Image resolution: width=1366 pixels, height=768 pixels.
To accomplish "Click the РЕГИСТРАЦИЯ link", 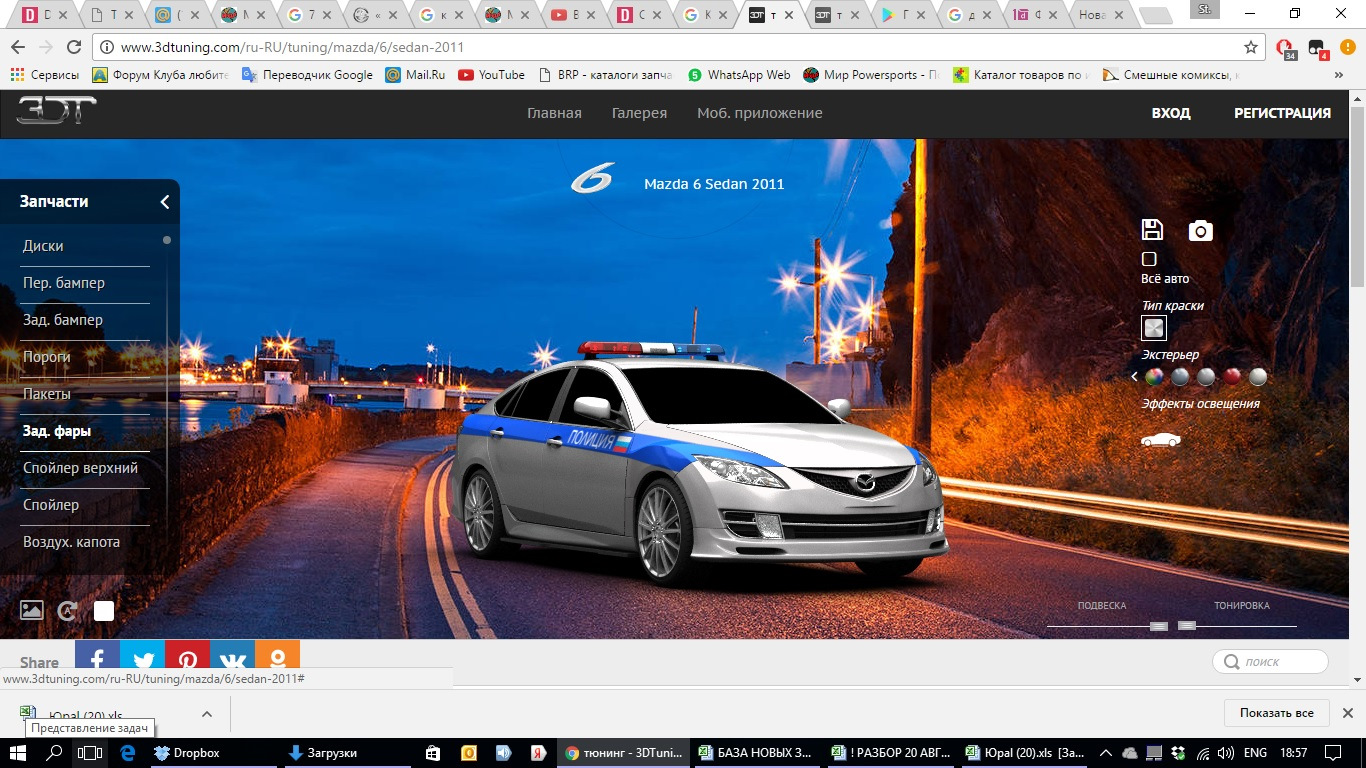I will coord(1282,113).
